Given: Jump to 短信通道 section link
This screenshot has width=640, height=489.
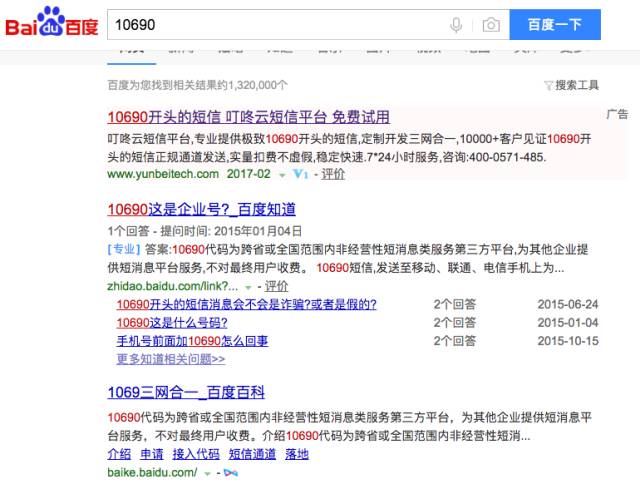Looking at the screenshot, I should (x=252, y=454).
